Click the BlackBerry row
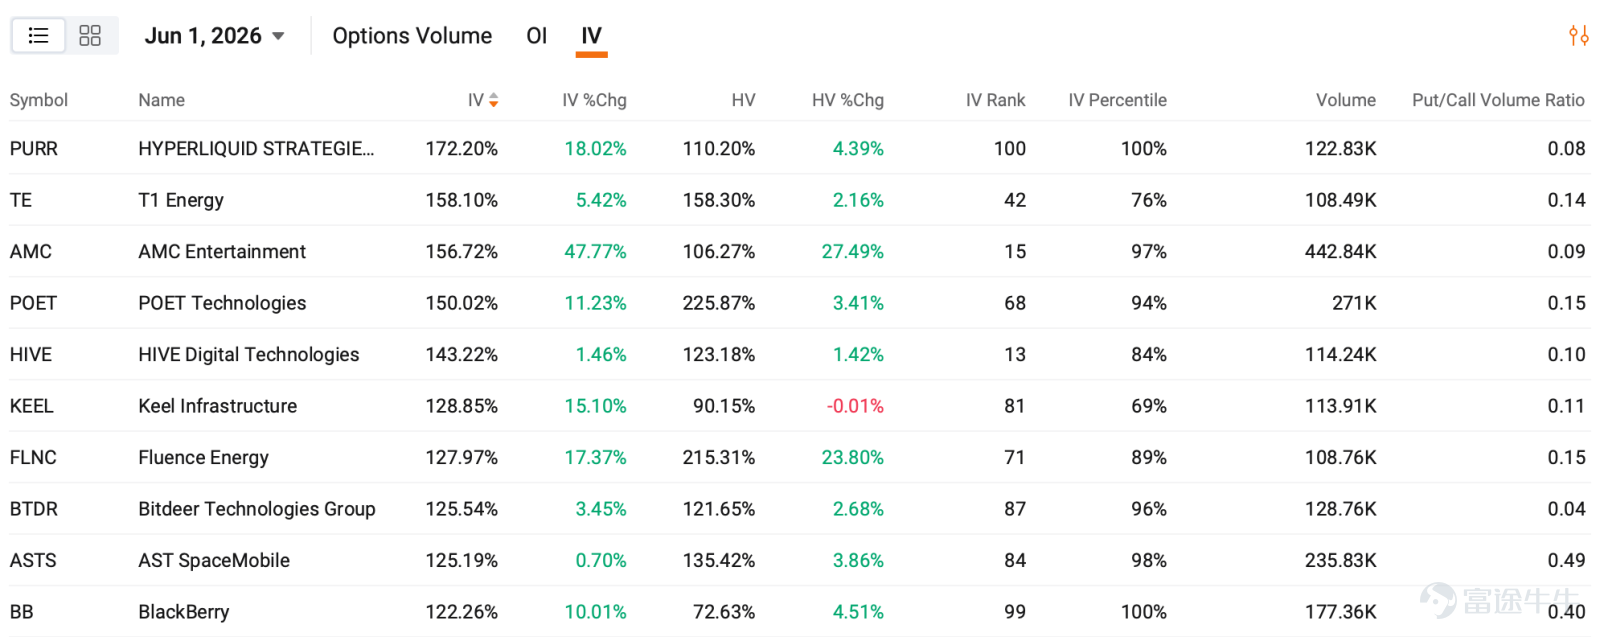This screenshot has width=1600, height=637. [800, 611]
